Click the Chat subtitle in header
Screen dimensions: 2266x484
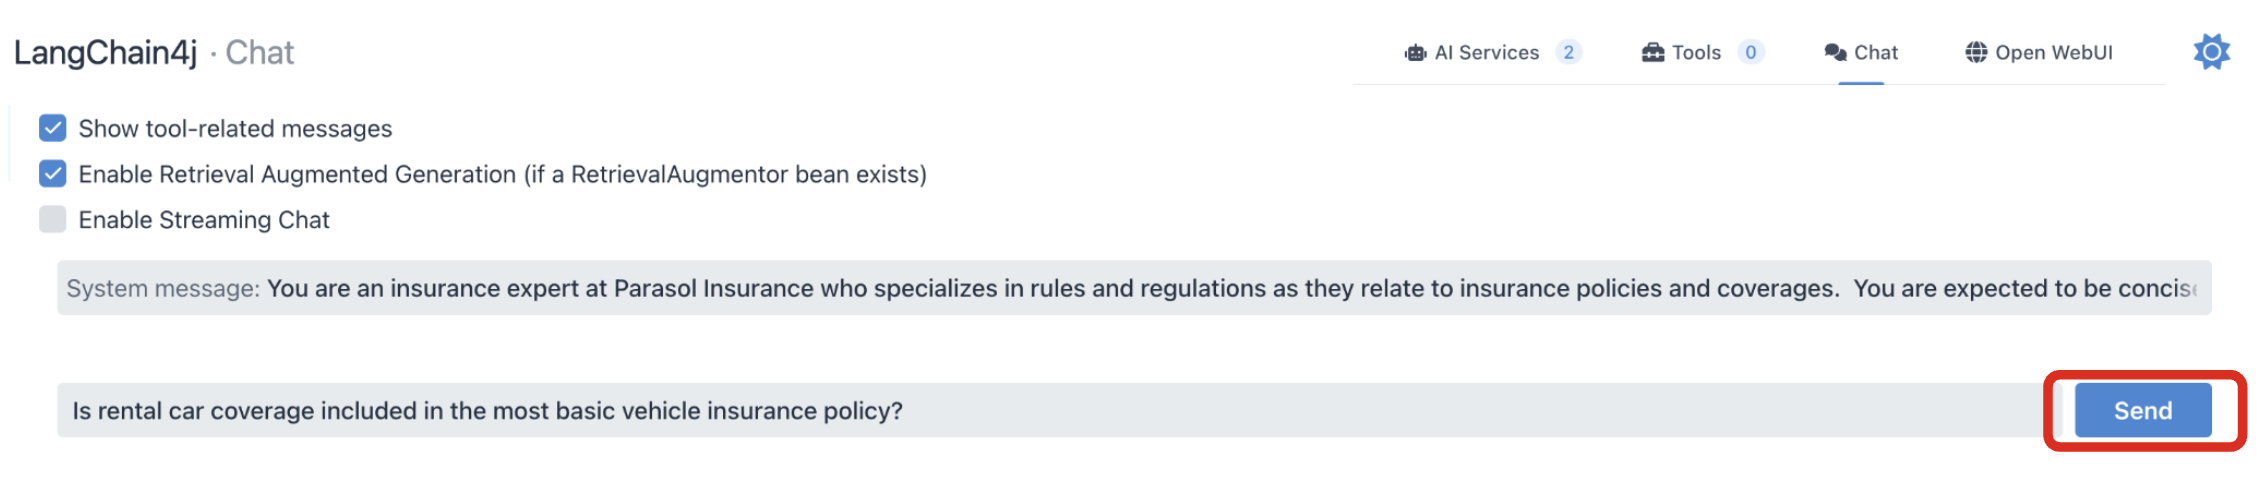tap(259, 53)
